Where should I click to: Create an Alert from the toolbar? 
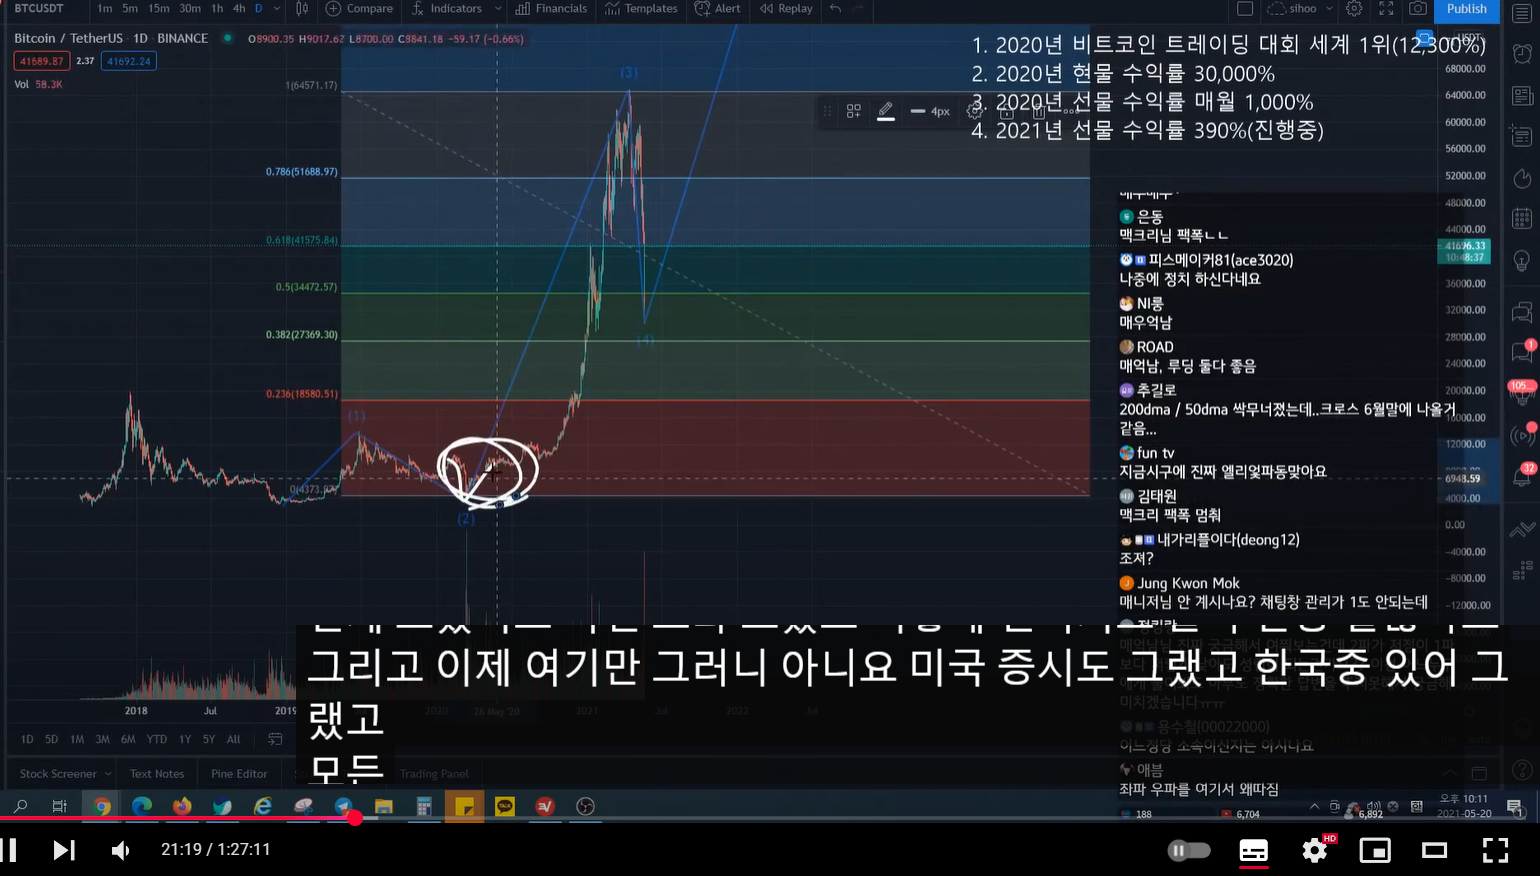(718, 9)
